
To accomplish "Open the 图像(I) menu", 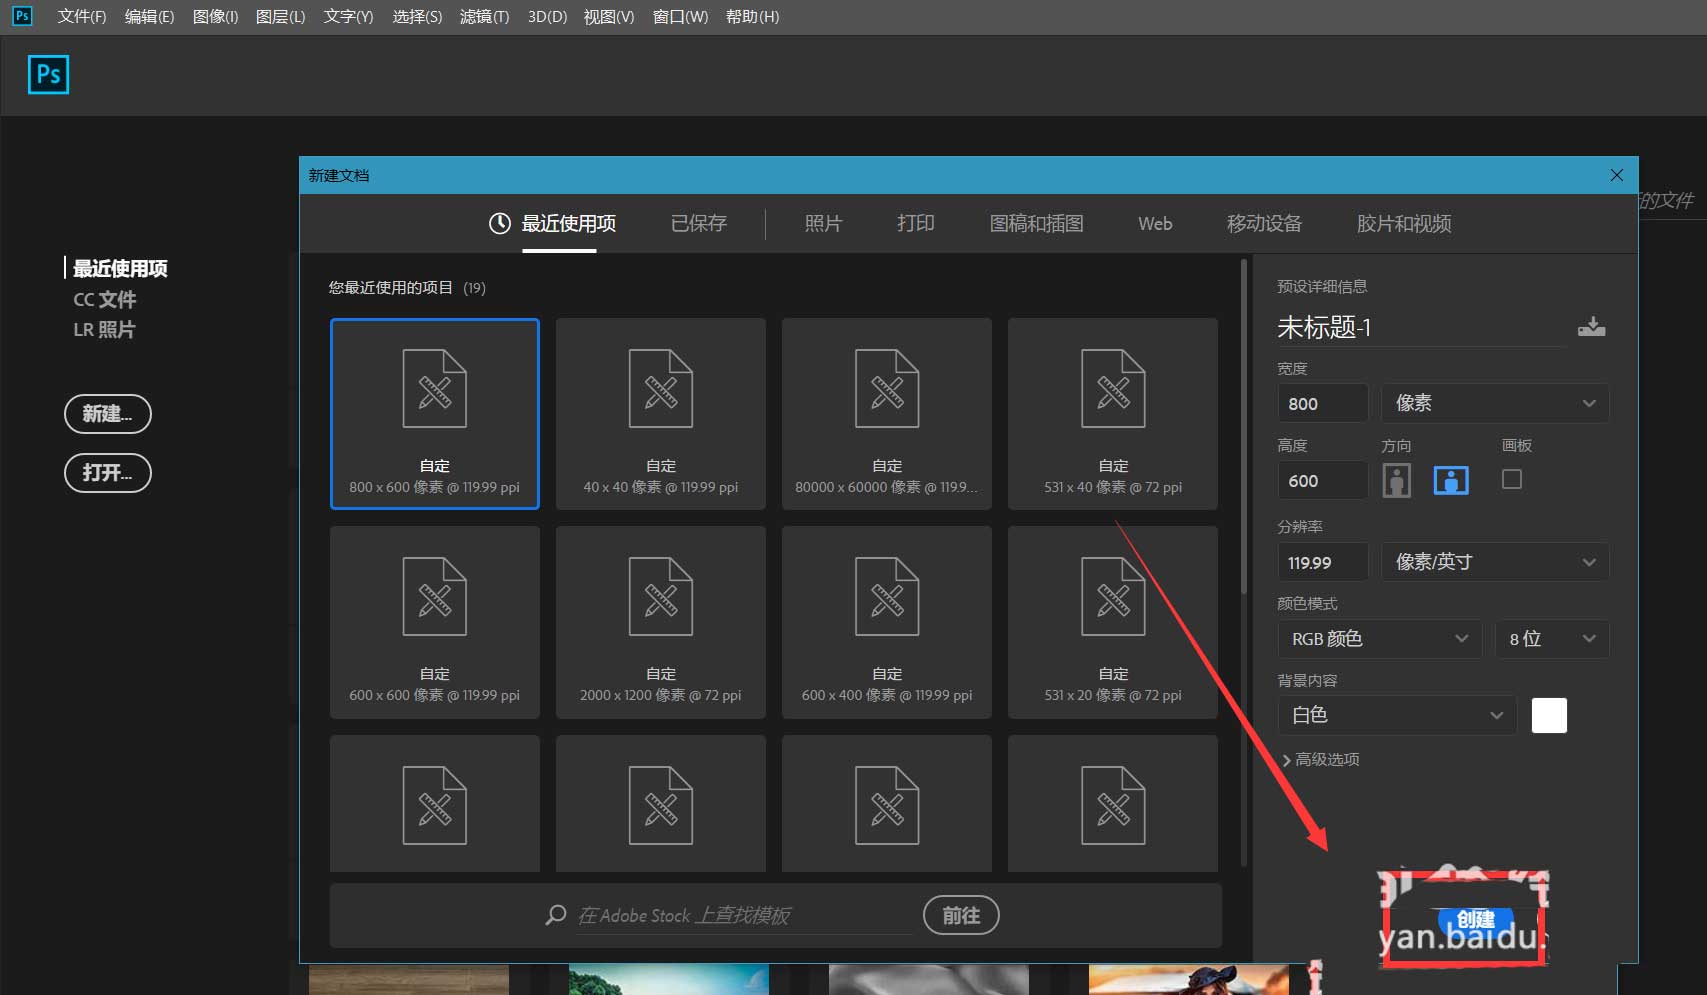I will coord(215,16).
